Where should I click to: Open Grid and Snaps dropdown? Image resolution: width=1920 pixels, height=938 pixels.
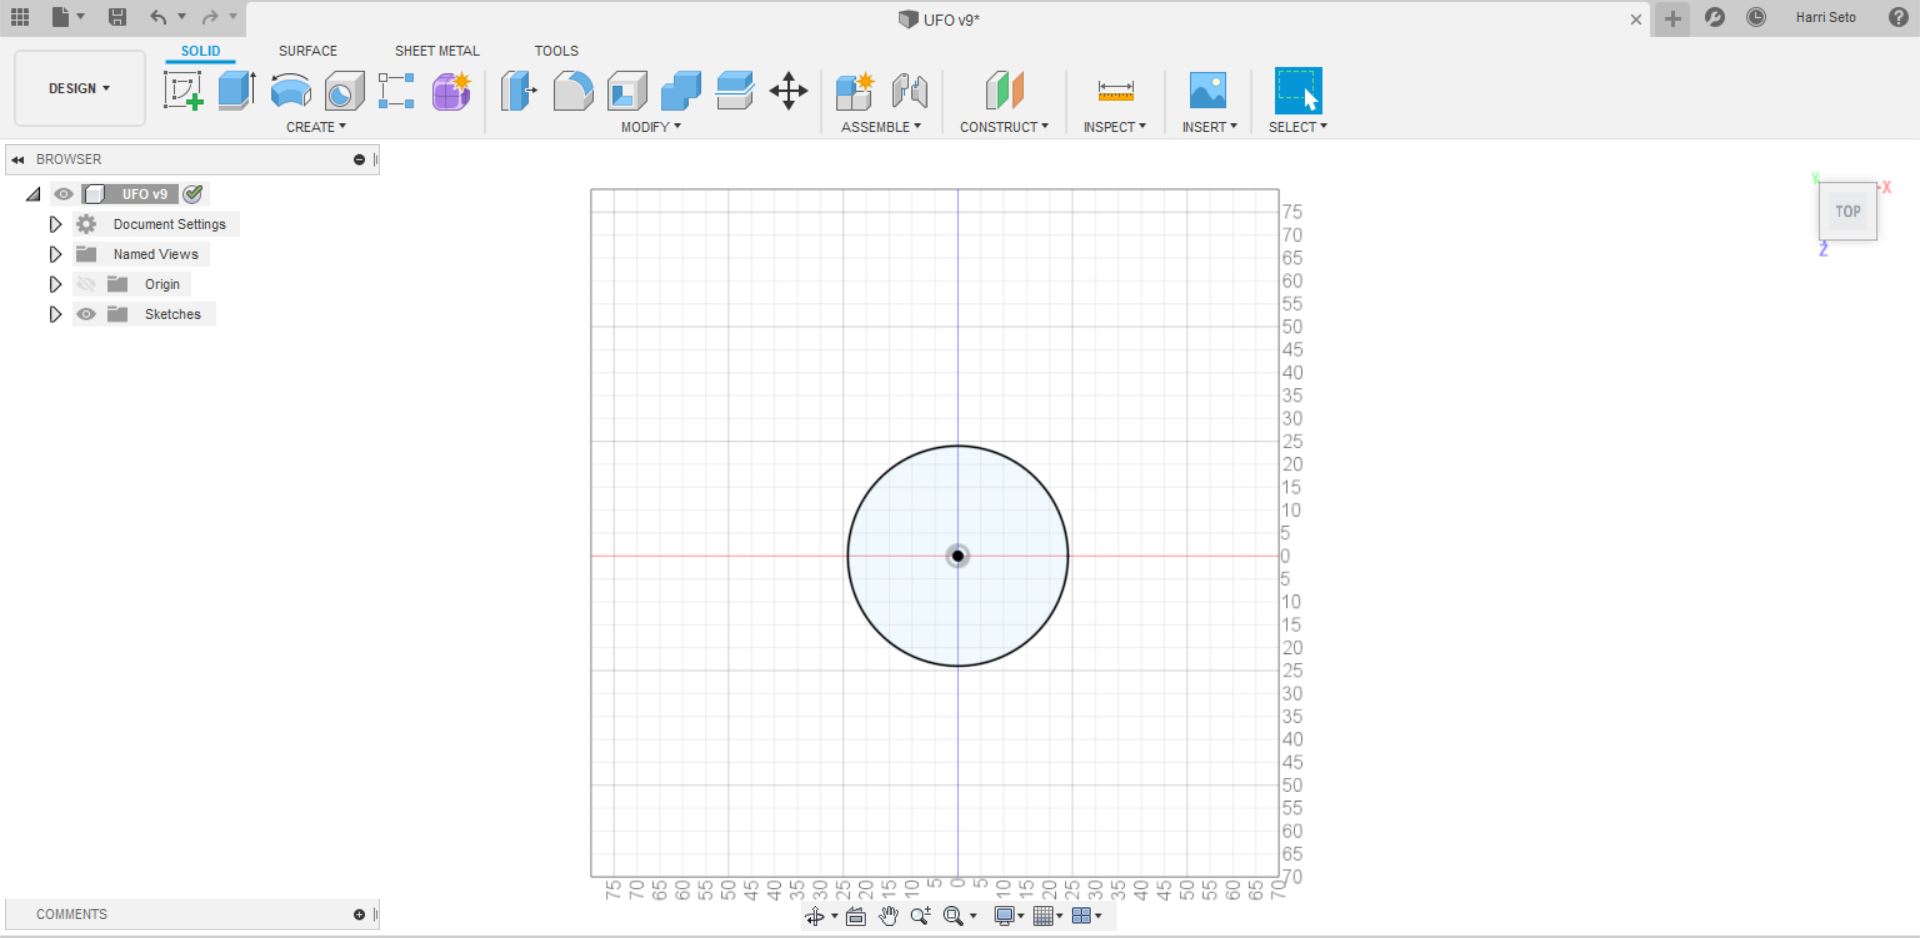(1048, 916)
